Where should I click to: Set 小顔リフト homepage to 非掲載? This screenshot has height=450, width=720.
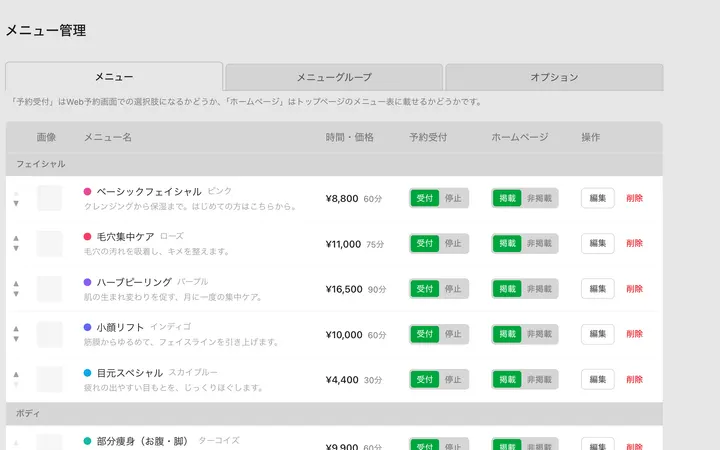[540, 334]
